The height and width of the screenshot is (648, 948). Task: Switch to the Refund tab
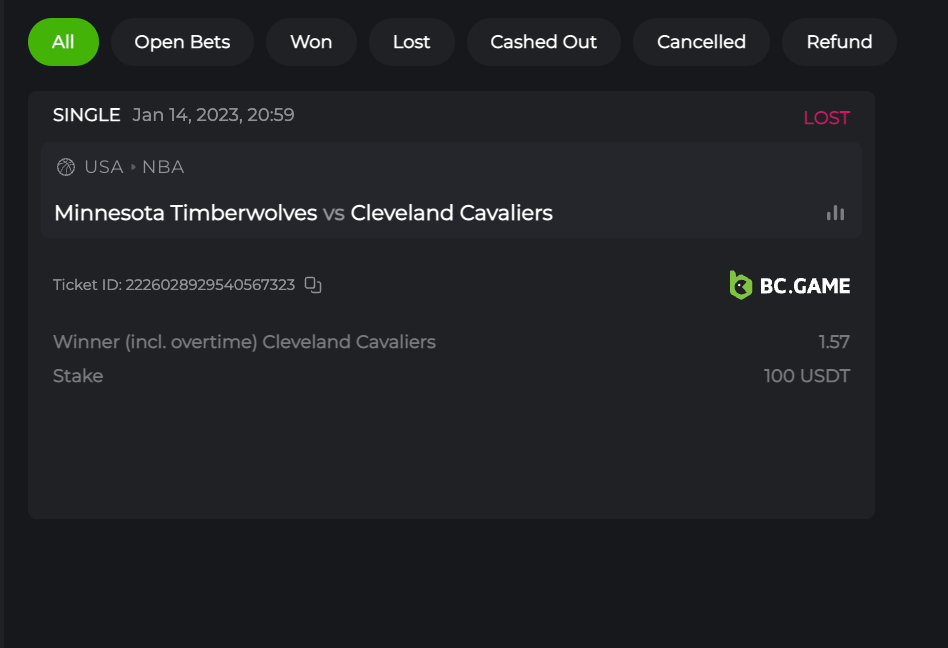[839, 42]
